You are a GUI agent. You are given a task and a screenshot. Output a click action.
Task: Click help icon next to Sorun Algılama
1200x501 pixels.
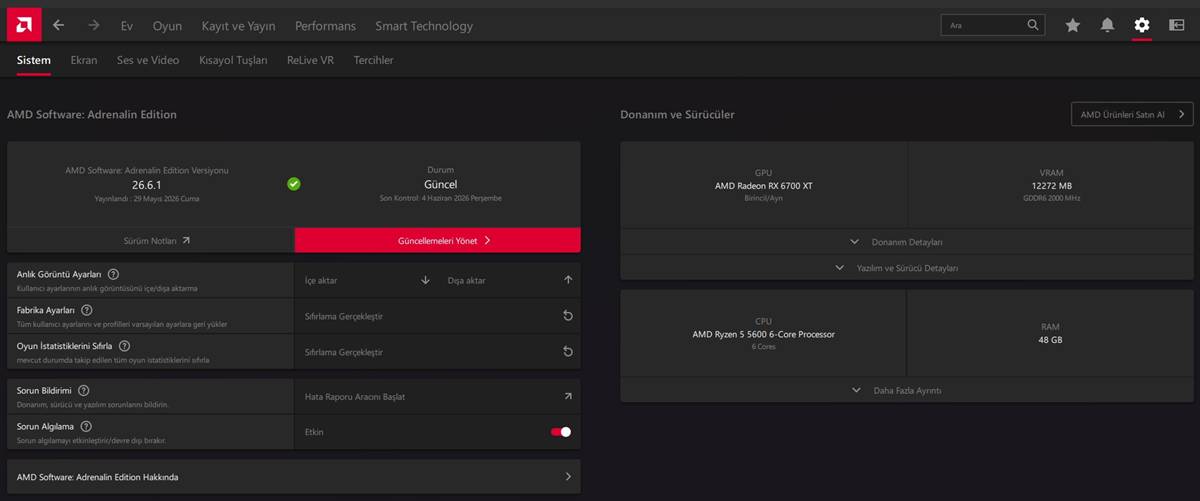click(85, 426)
